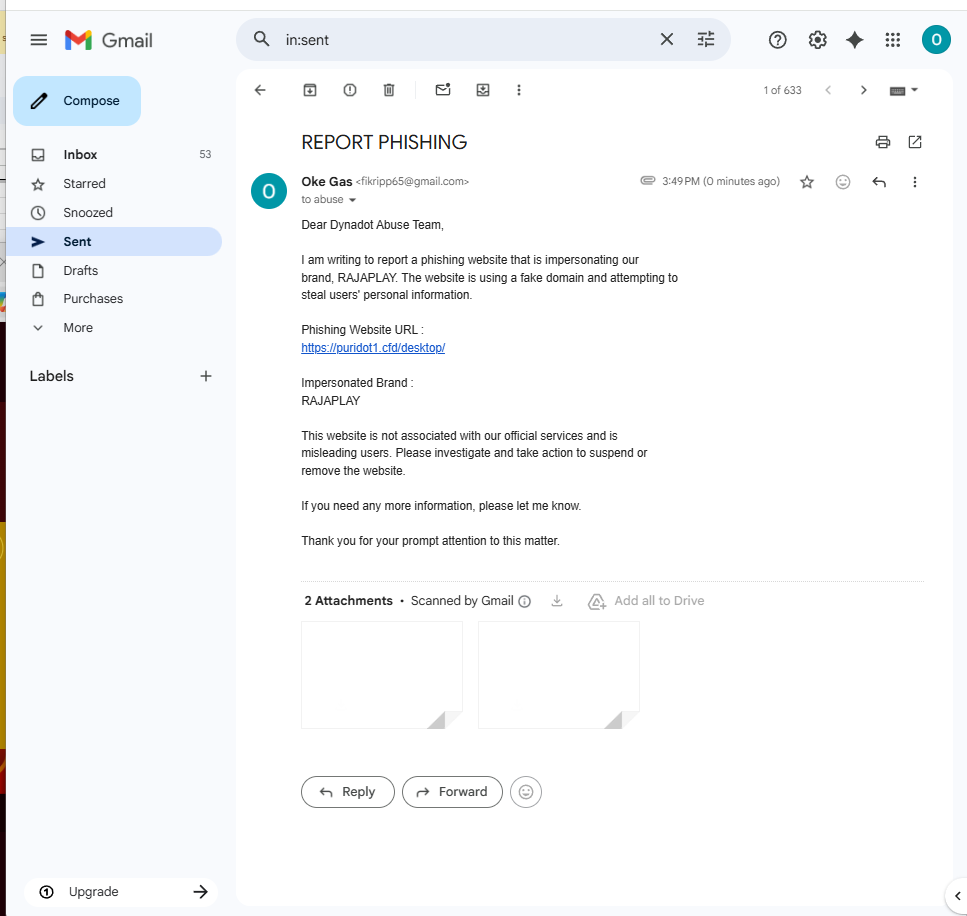Create a new label with the plus icon
The height and width of the screenshot is (916, 967).
point(206,376)
